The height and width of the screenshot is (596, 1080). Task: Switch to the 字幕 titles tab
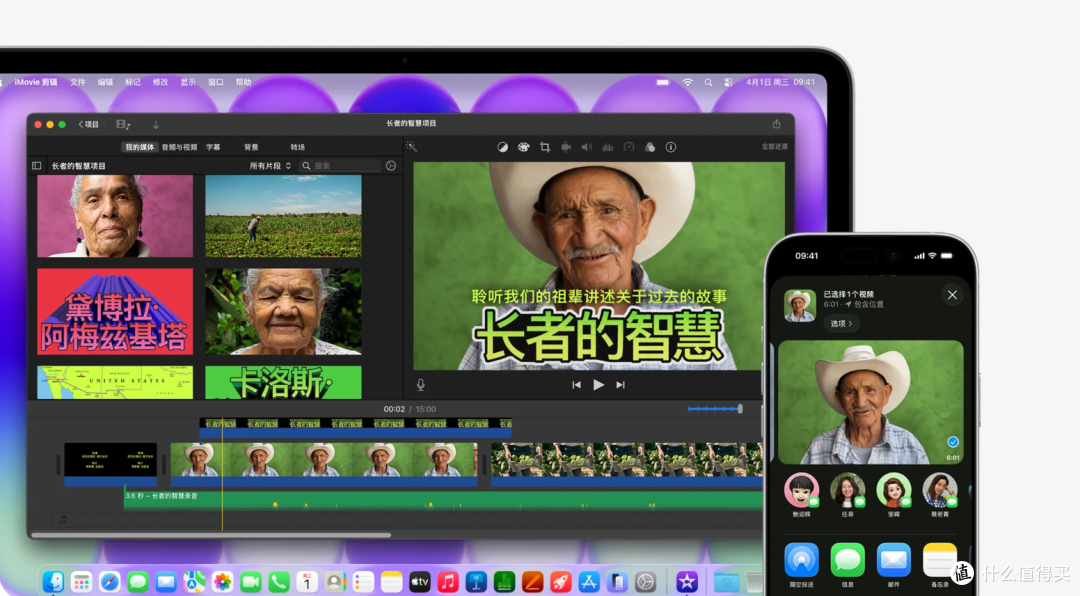point(214,147)
